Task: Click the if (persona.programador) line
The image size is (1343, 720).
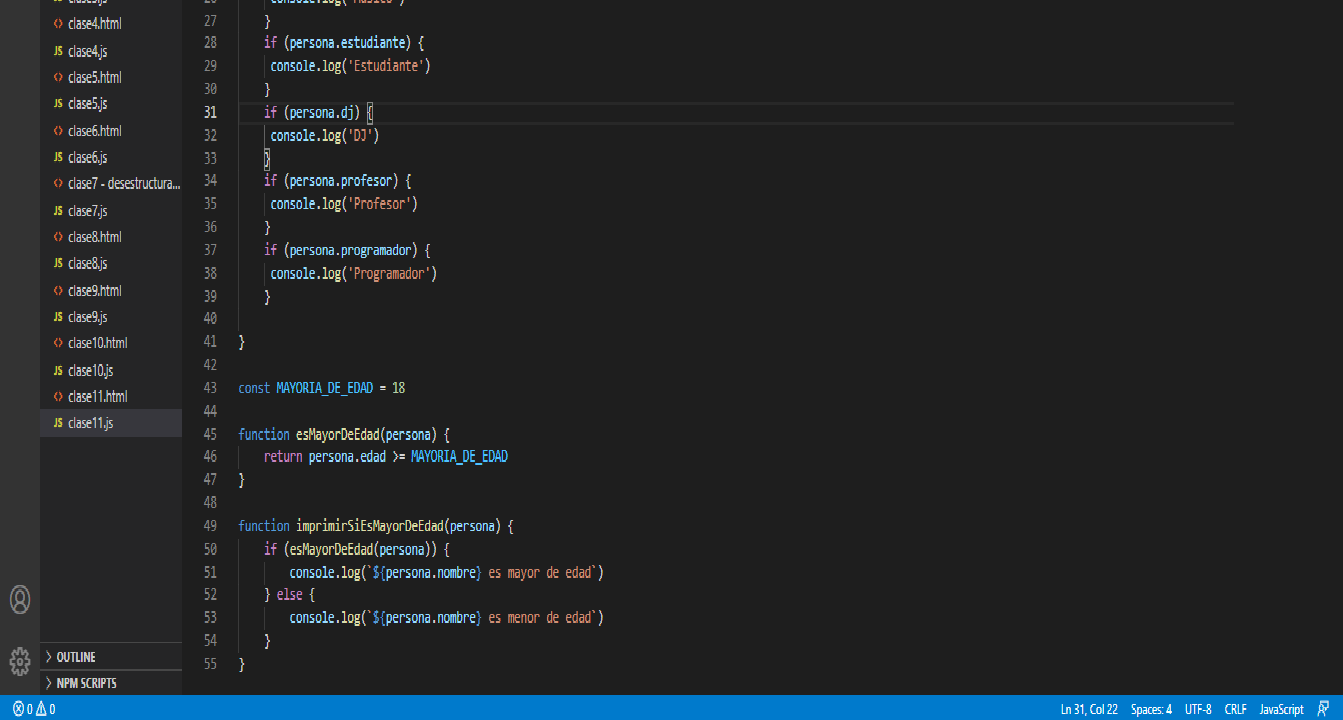Action: [347, 249]
